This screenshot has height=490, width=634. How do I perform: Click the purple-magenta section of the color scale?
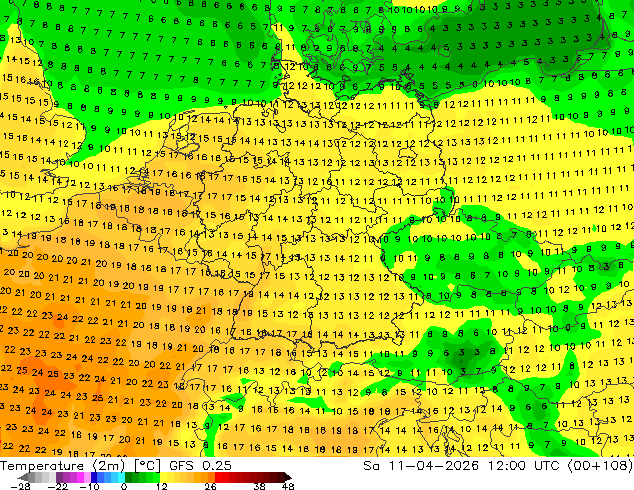73,477
